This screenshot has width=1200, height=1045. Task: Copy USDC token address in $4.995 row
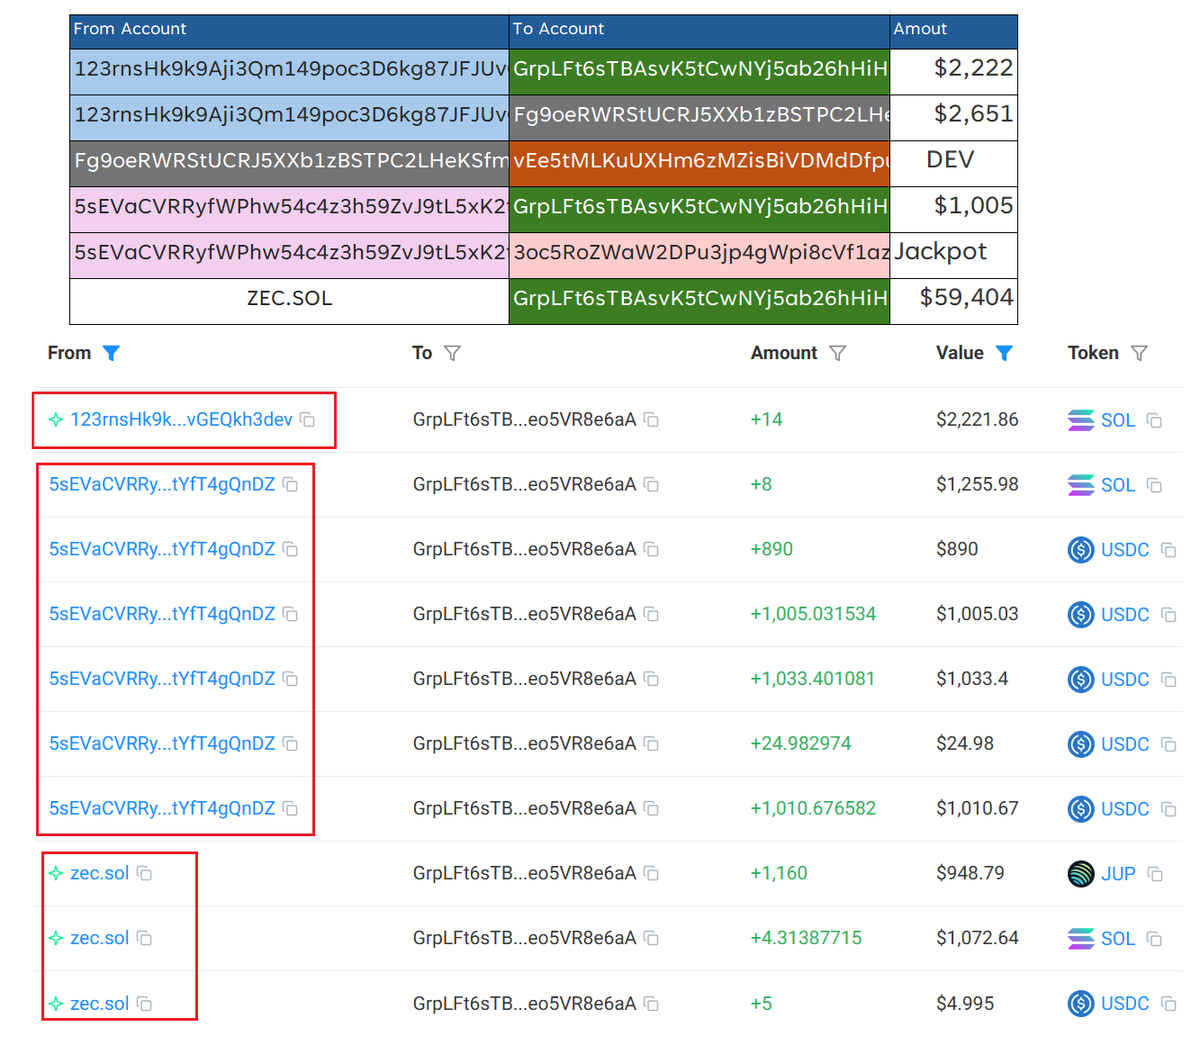coord(1168,1004)
